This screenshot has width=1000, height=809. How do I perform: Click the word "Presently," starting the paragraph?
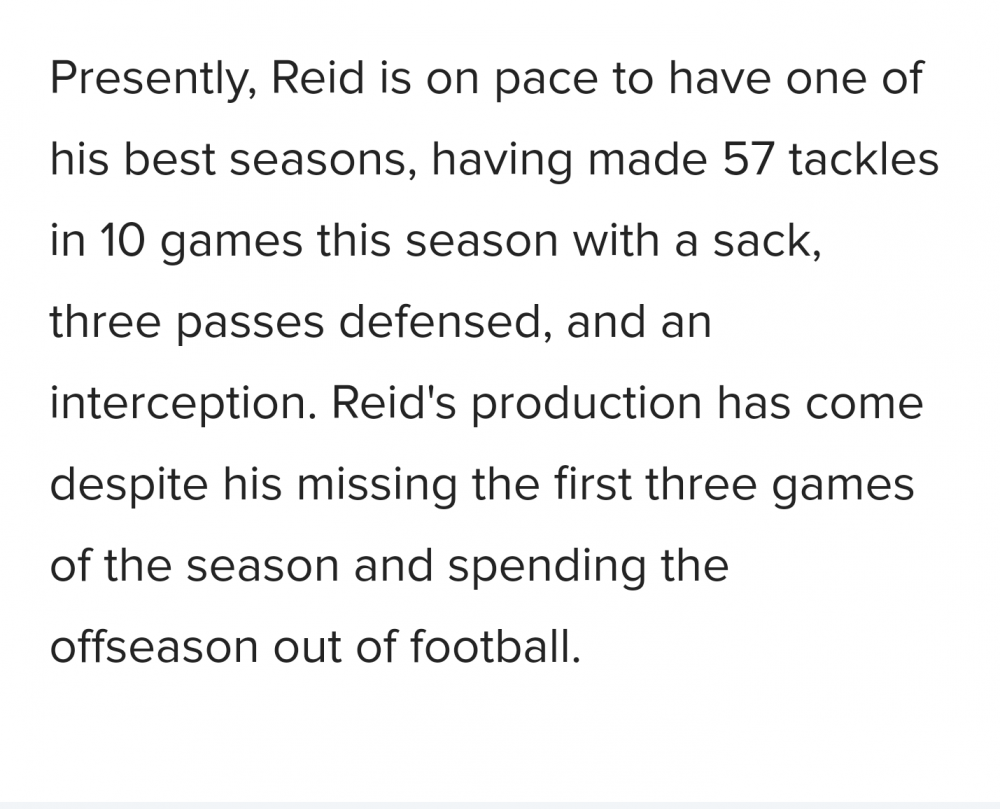pyautogui.click(x=153, y=79)
